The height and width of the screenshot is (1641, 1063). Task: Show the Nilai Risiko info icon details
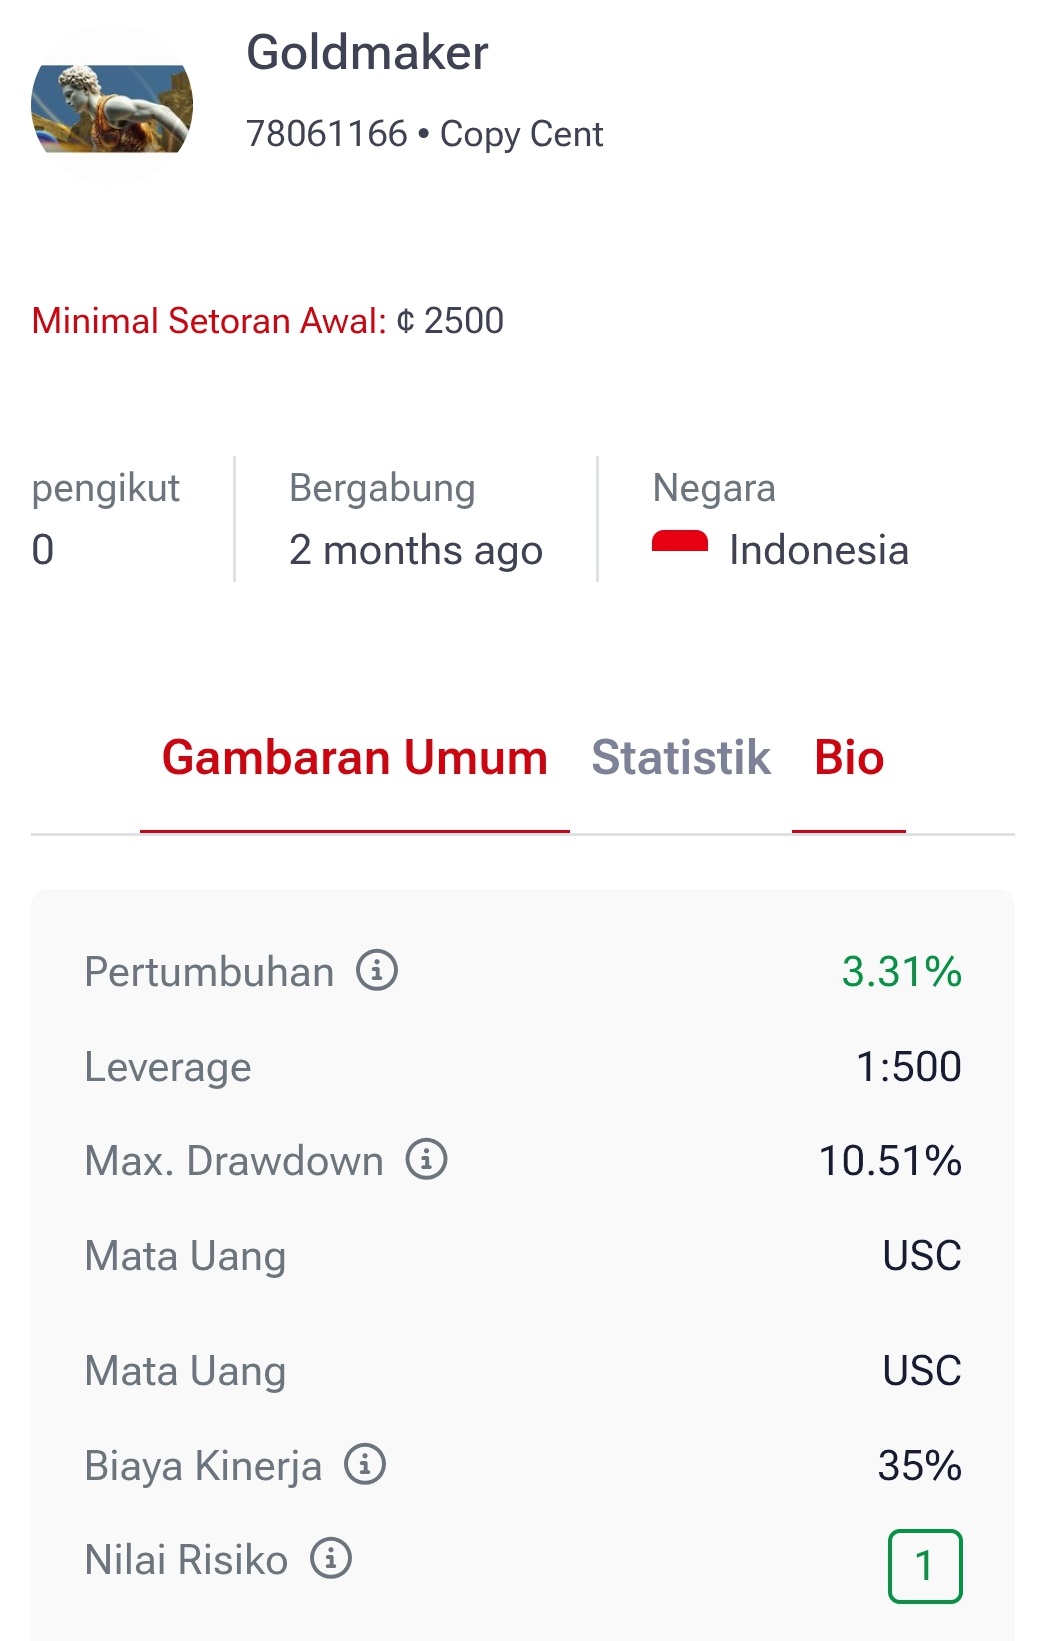tap(331, 1558)
